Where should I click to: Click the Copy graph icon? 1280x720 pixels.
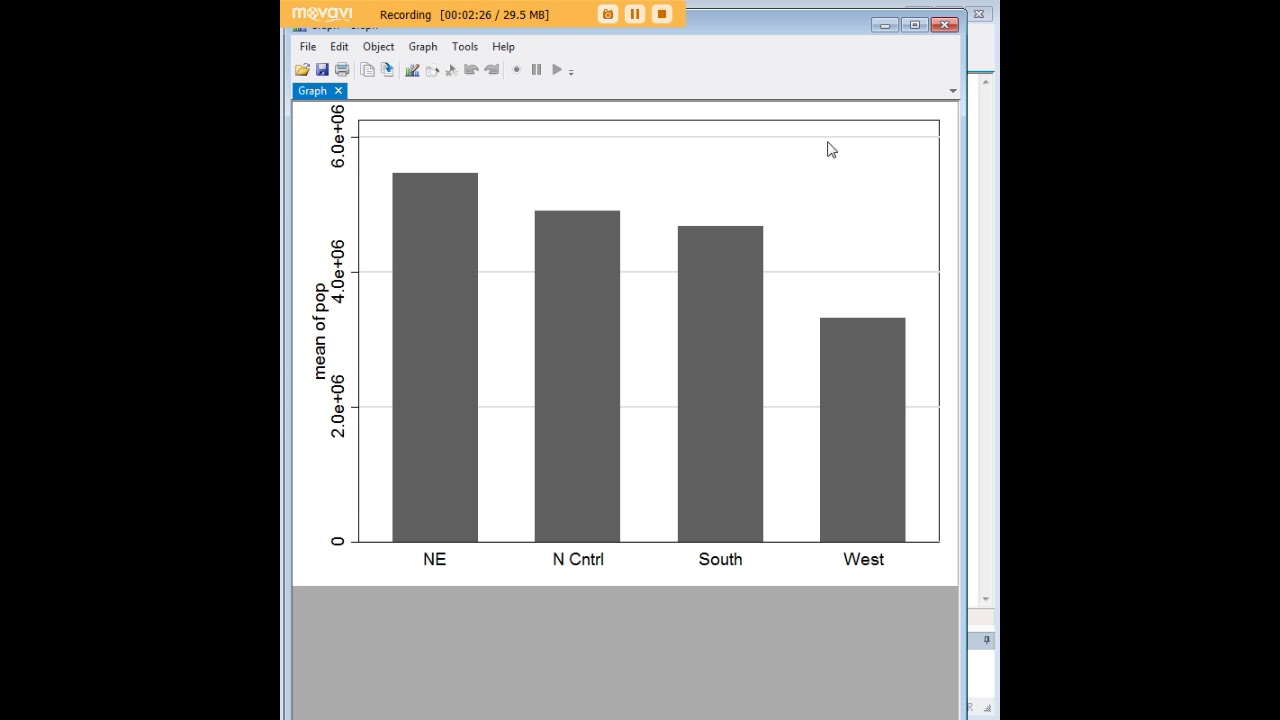[x=367, y=70]
